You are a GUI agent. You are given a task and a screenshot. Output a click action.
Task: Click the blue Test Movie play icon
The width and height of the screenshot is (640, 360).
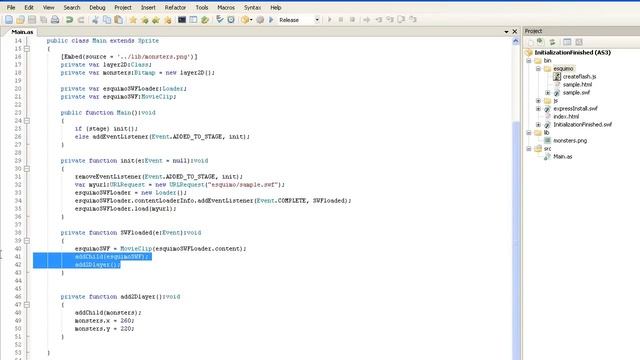271,20
